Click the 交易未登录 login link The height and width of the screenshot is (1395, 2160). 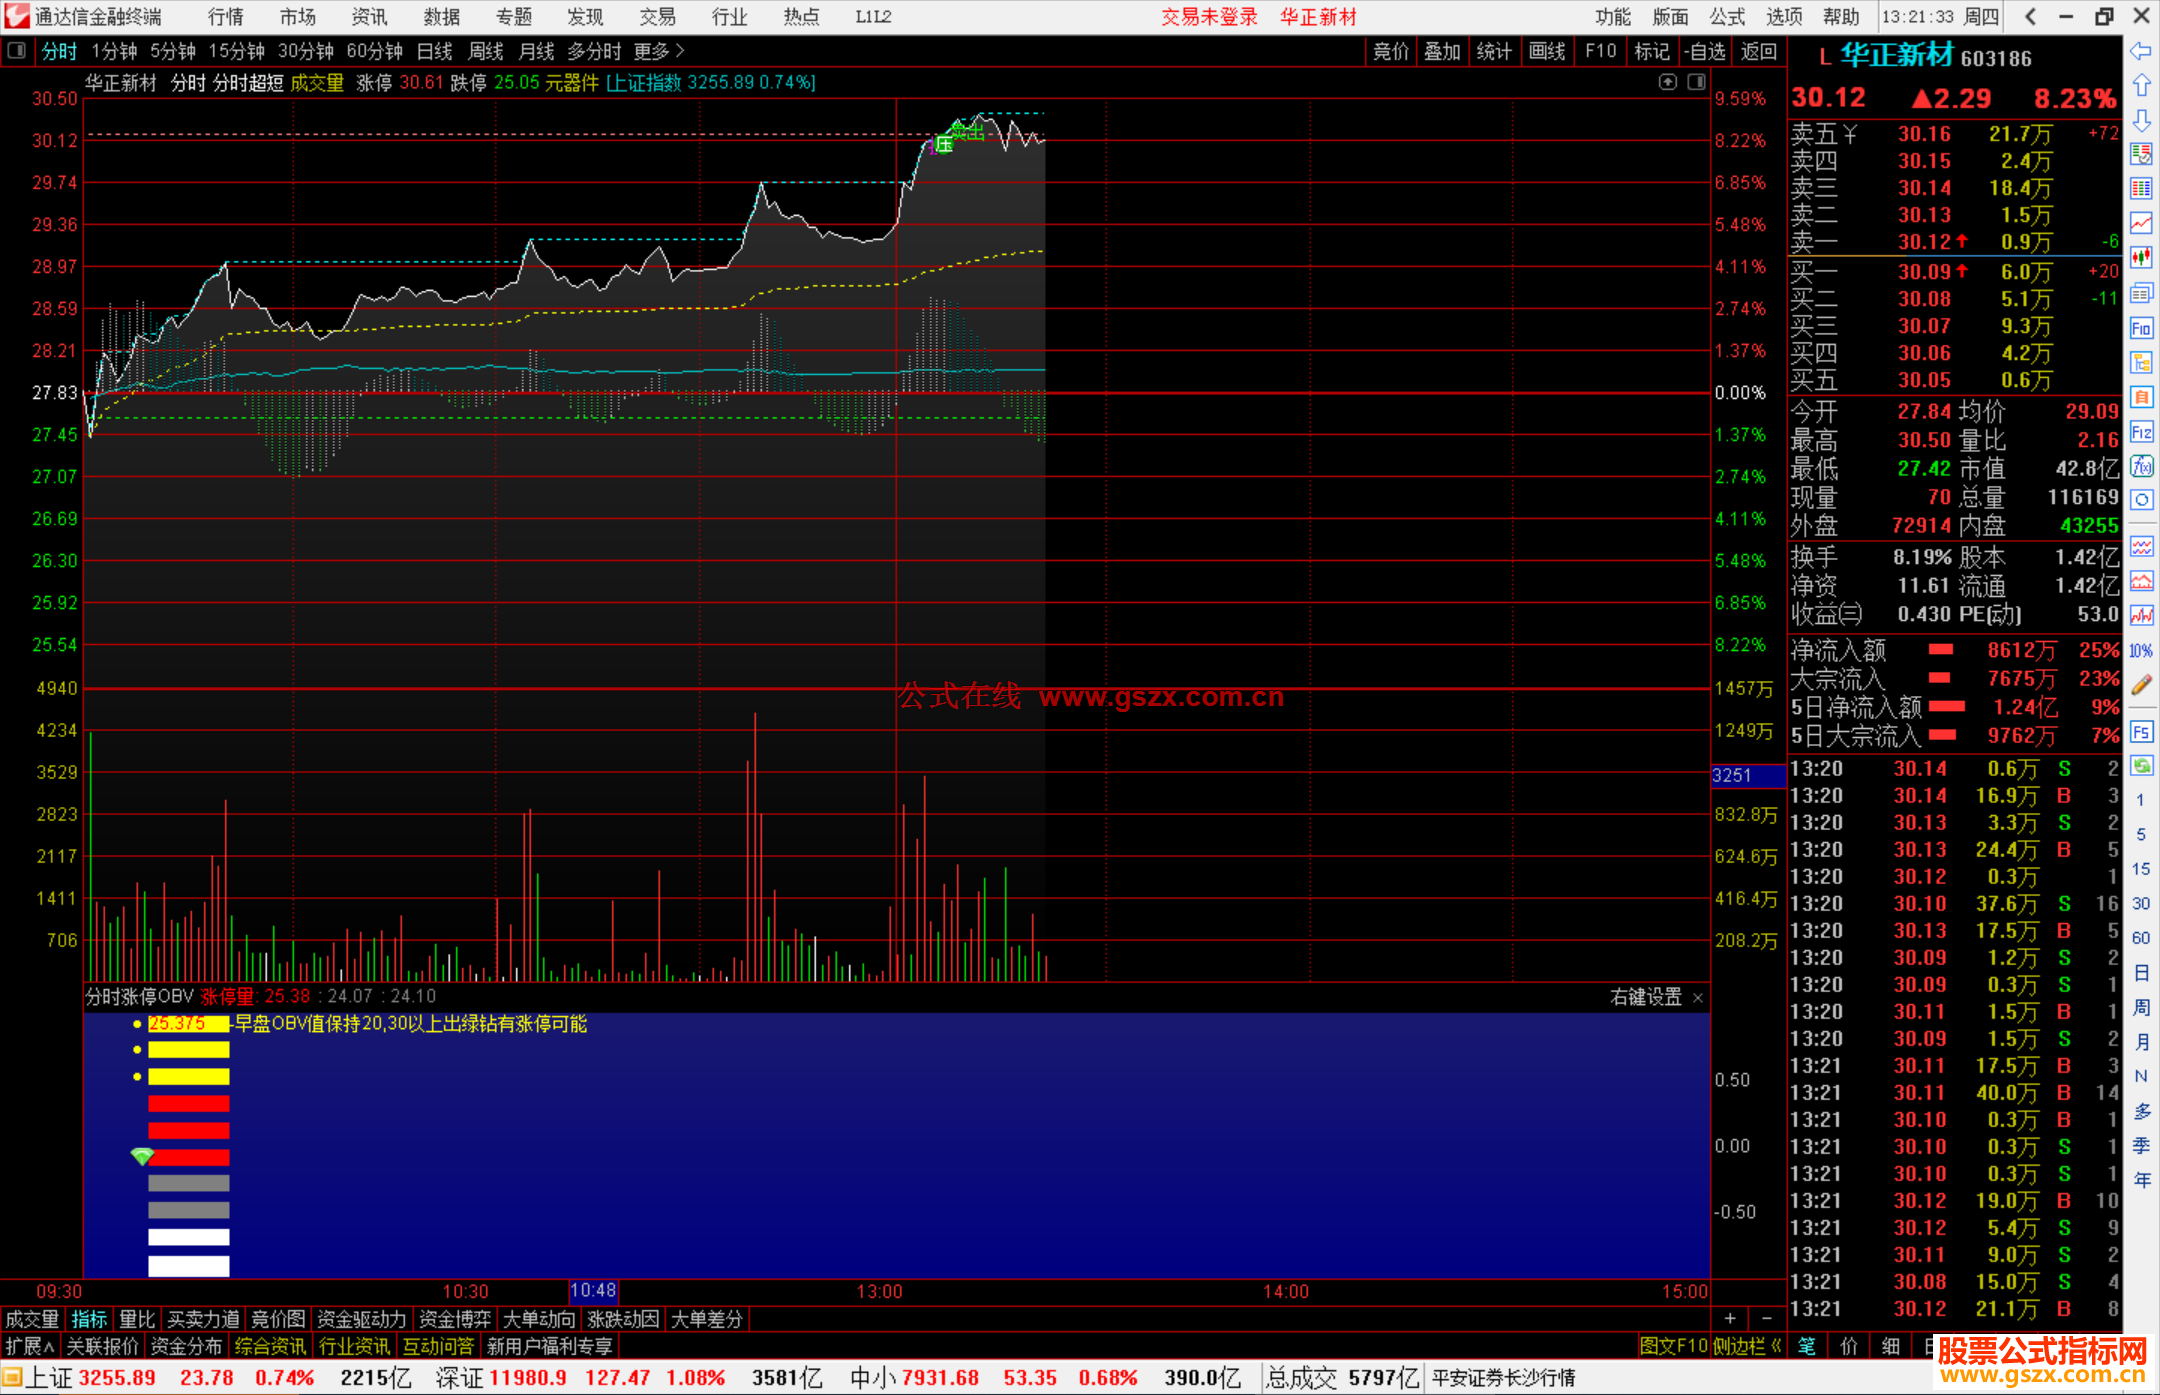(x=1209, y=17)
